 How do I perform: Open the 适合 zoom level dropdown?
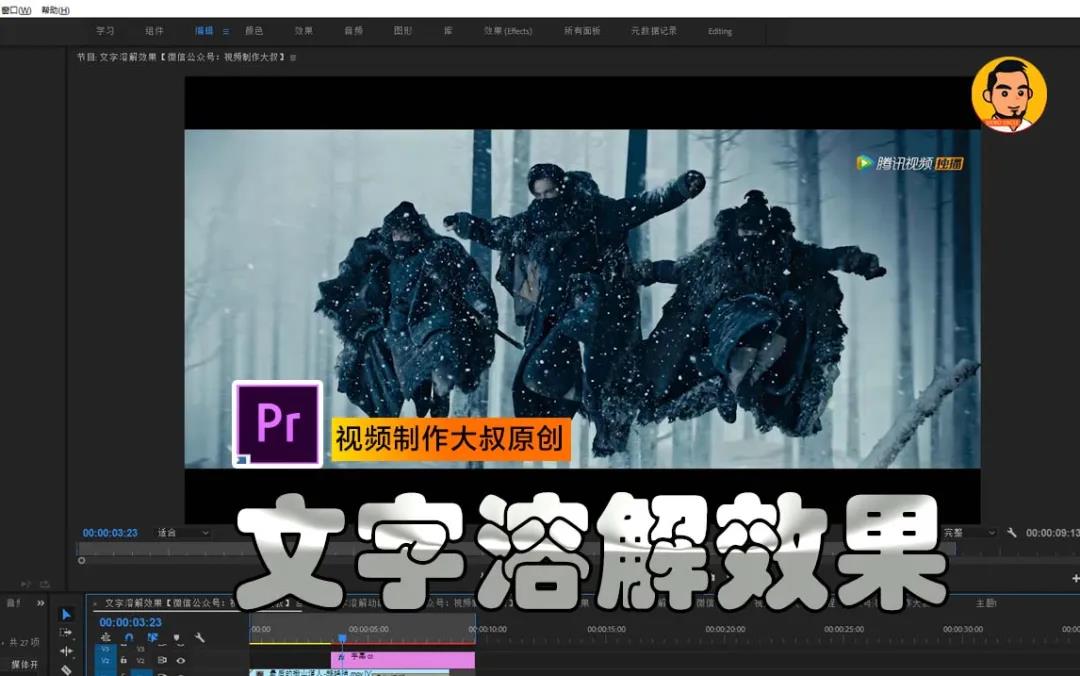point(183,533)
